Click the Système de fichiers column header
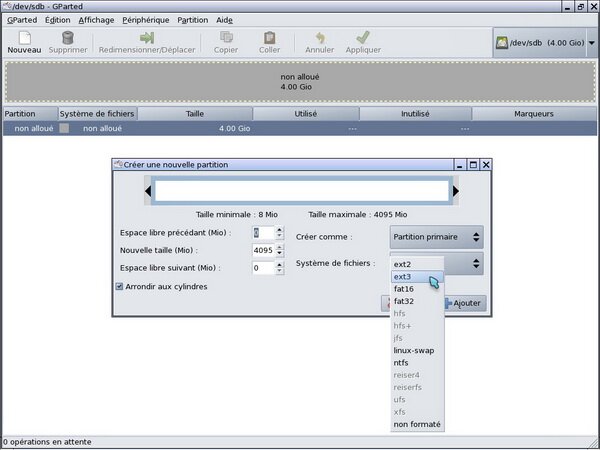This screenshot has width=600, height=450. pyautogui.click(x=98, y=114)
